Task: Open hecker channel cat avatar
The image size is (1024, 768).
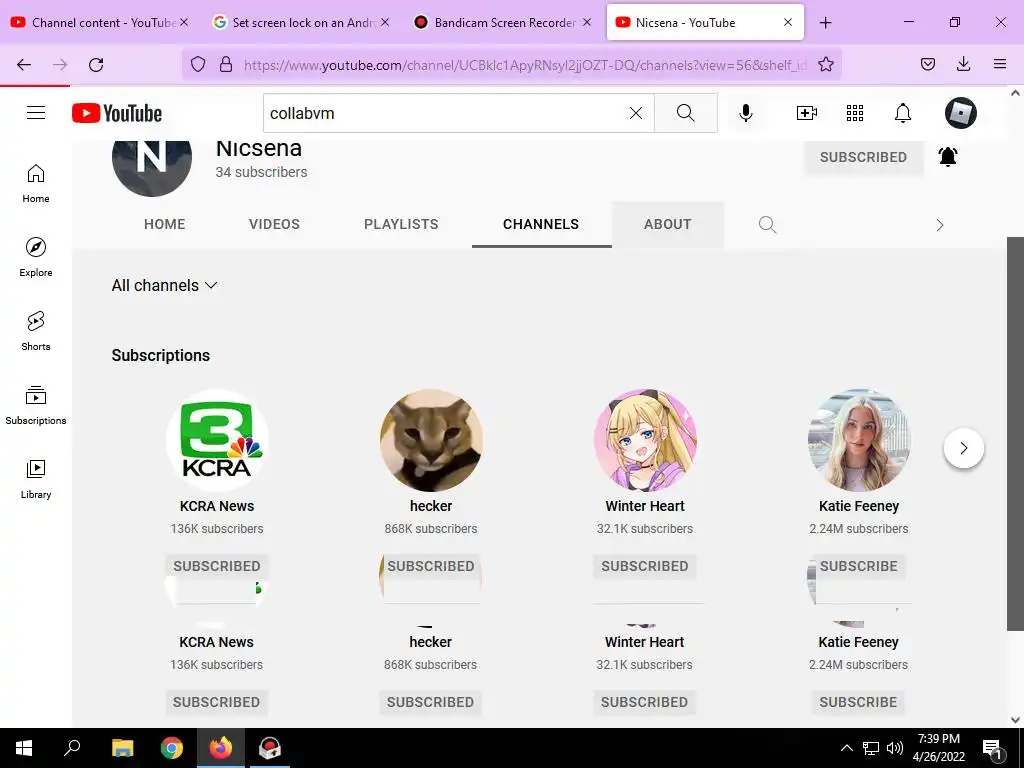Action: (431, 441)
